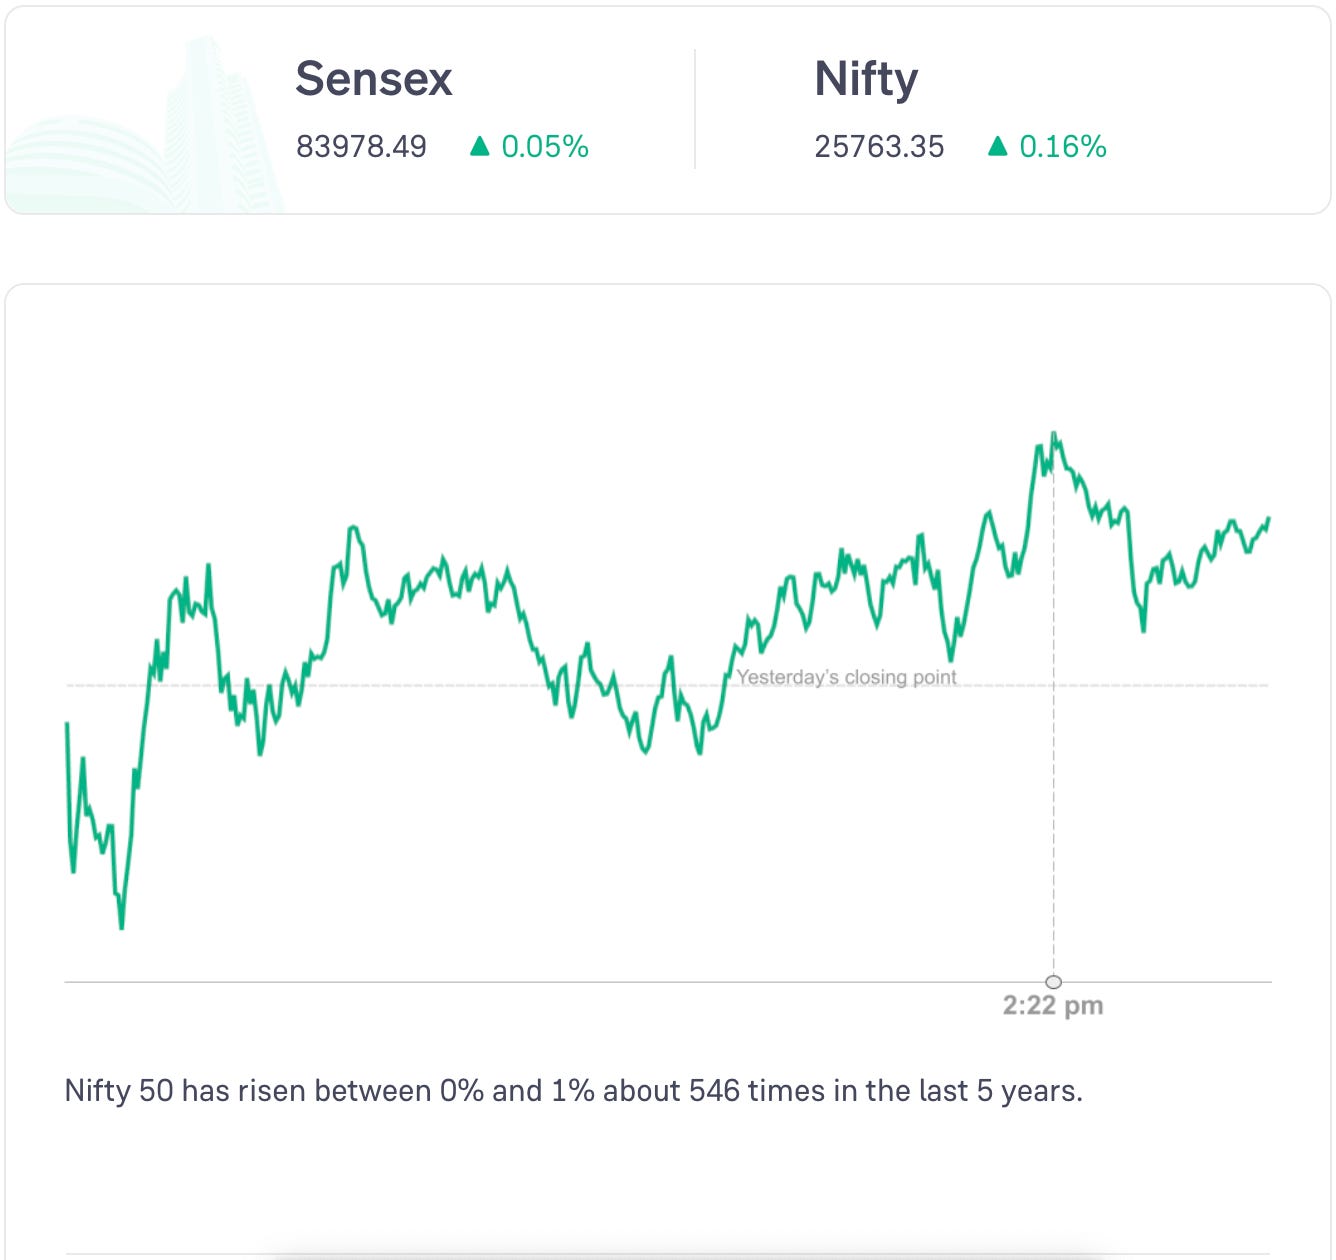Click the rightmost end of the green line

[1268, 518]
